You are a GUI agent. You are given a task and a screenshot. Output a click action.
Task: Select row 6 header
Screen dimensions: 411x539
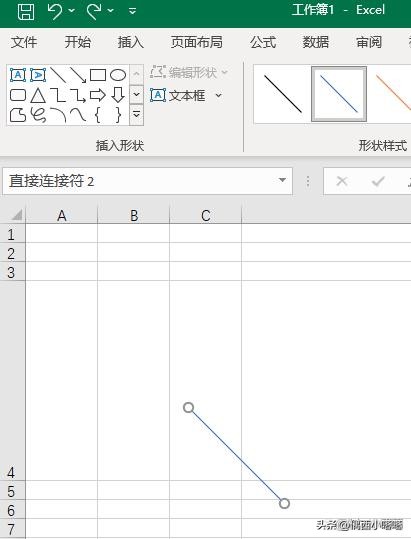[x=12, y=510]
